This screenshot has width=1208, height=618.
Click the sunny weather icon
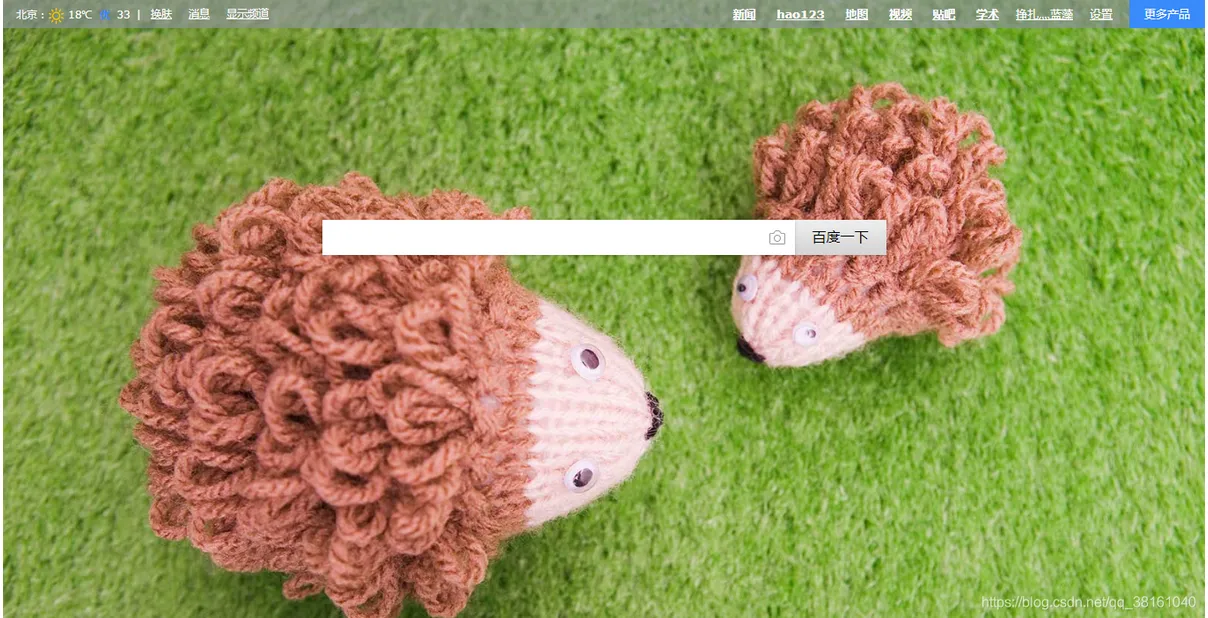click(x=56, y=15)
